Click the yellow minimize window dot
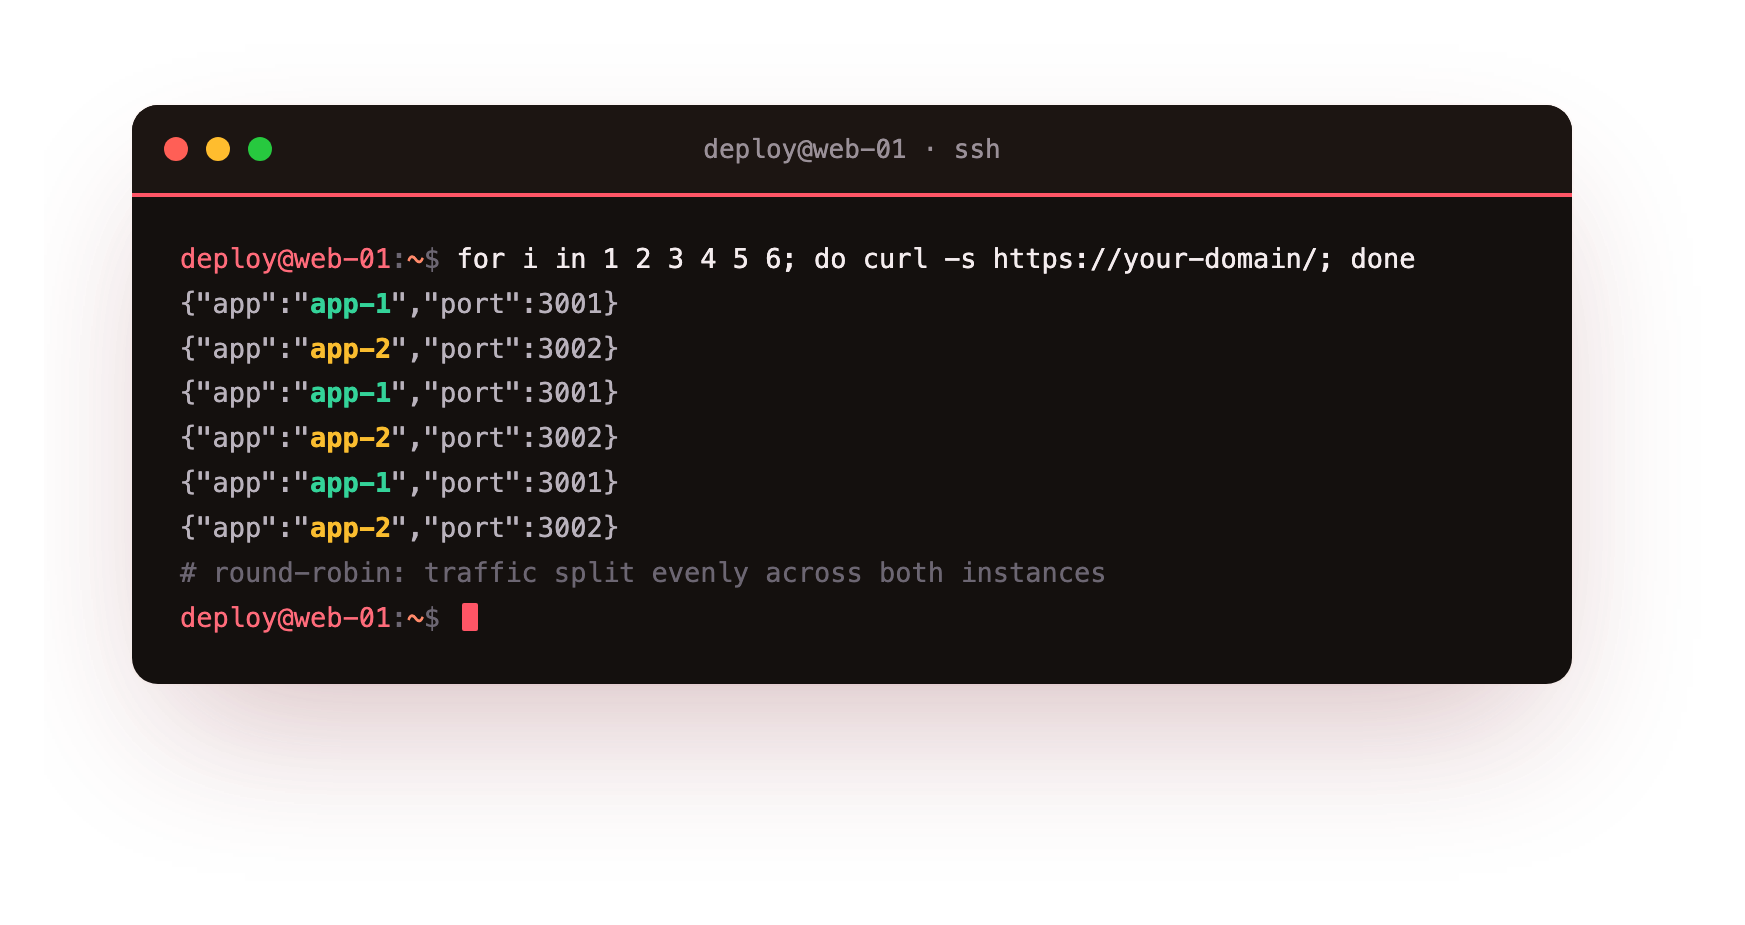This screenshot has height=925, width=1745. pyautogui.click(x=218, y=149)
